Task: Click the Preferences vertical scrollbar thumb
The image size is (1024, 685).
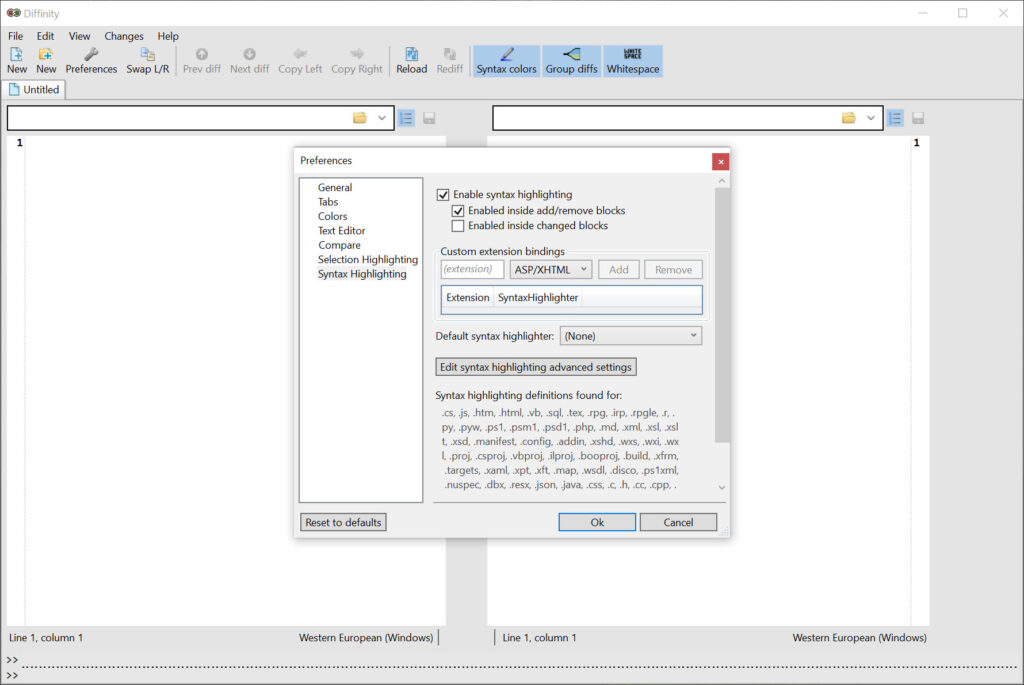Action: (x=722, y=315)
